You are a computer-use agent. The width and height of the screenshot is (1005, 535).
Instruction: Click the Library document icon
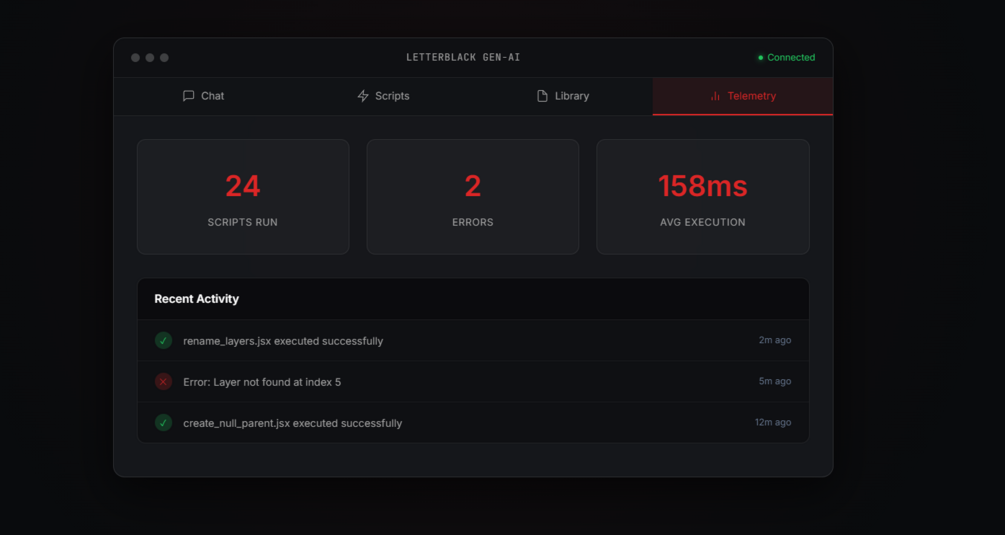pyautogui.click(x=542, y=96)
